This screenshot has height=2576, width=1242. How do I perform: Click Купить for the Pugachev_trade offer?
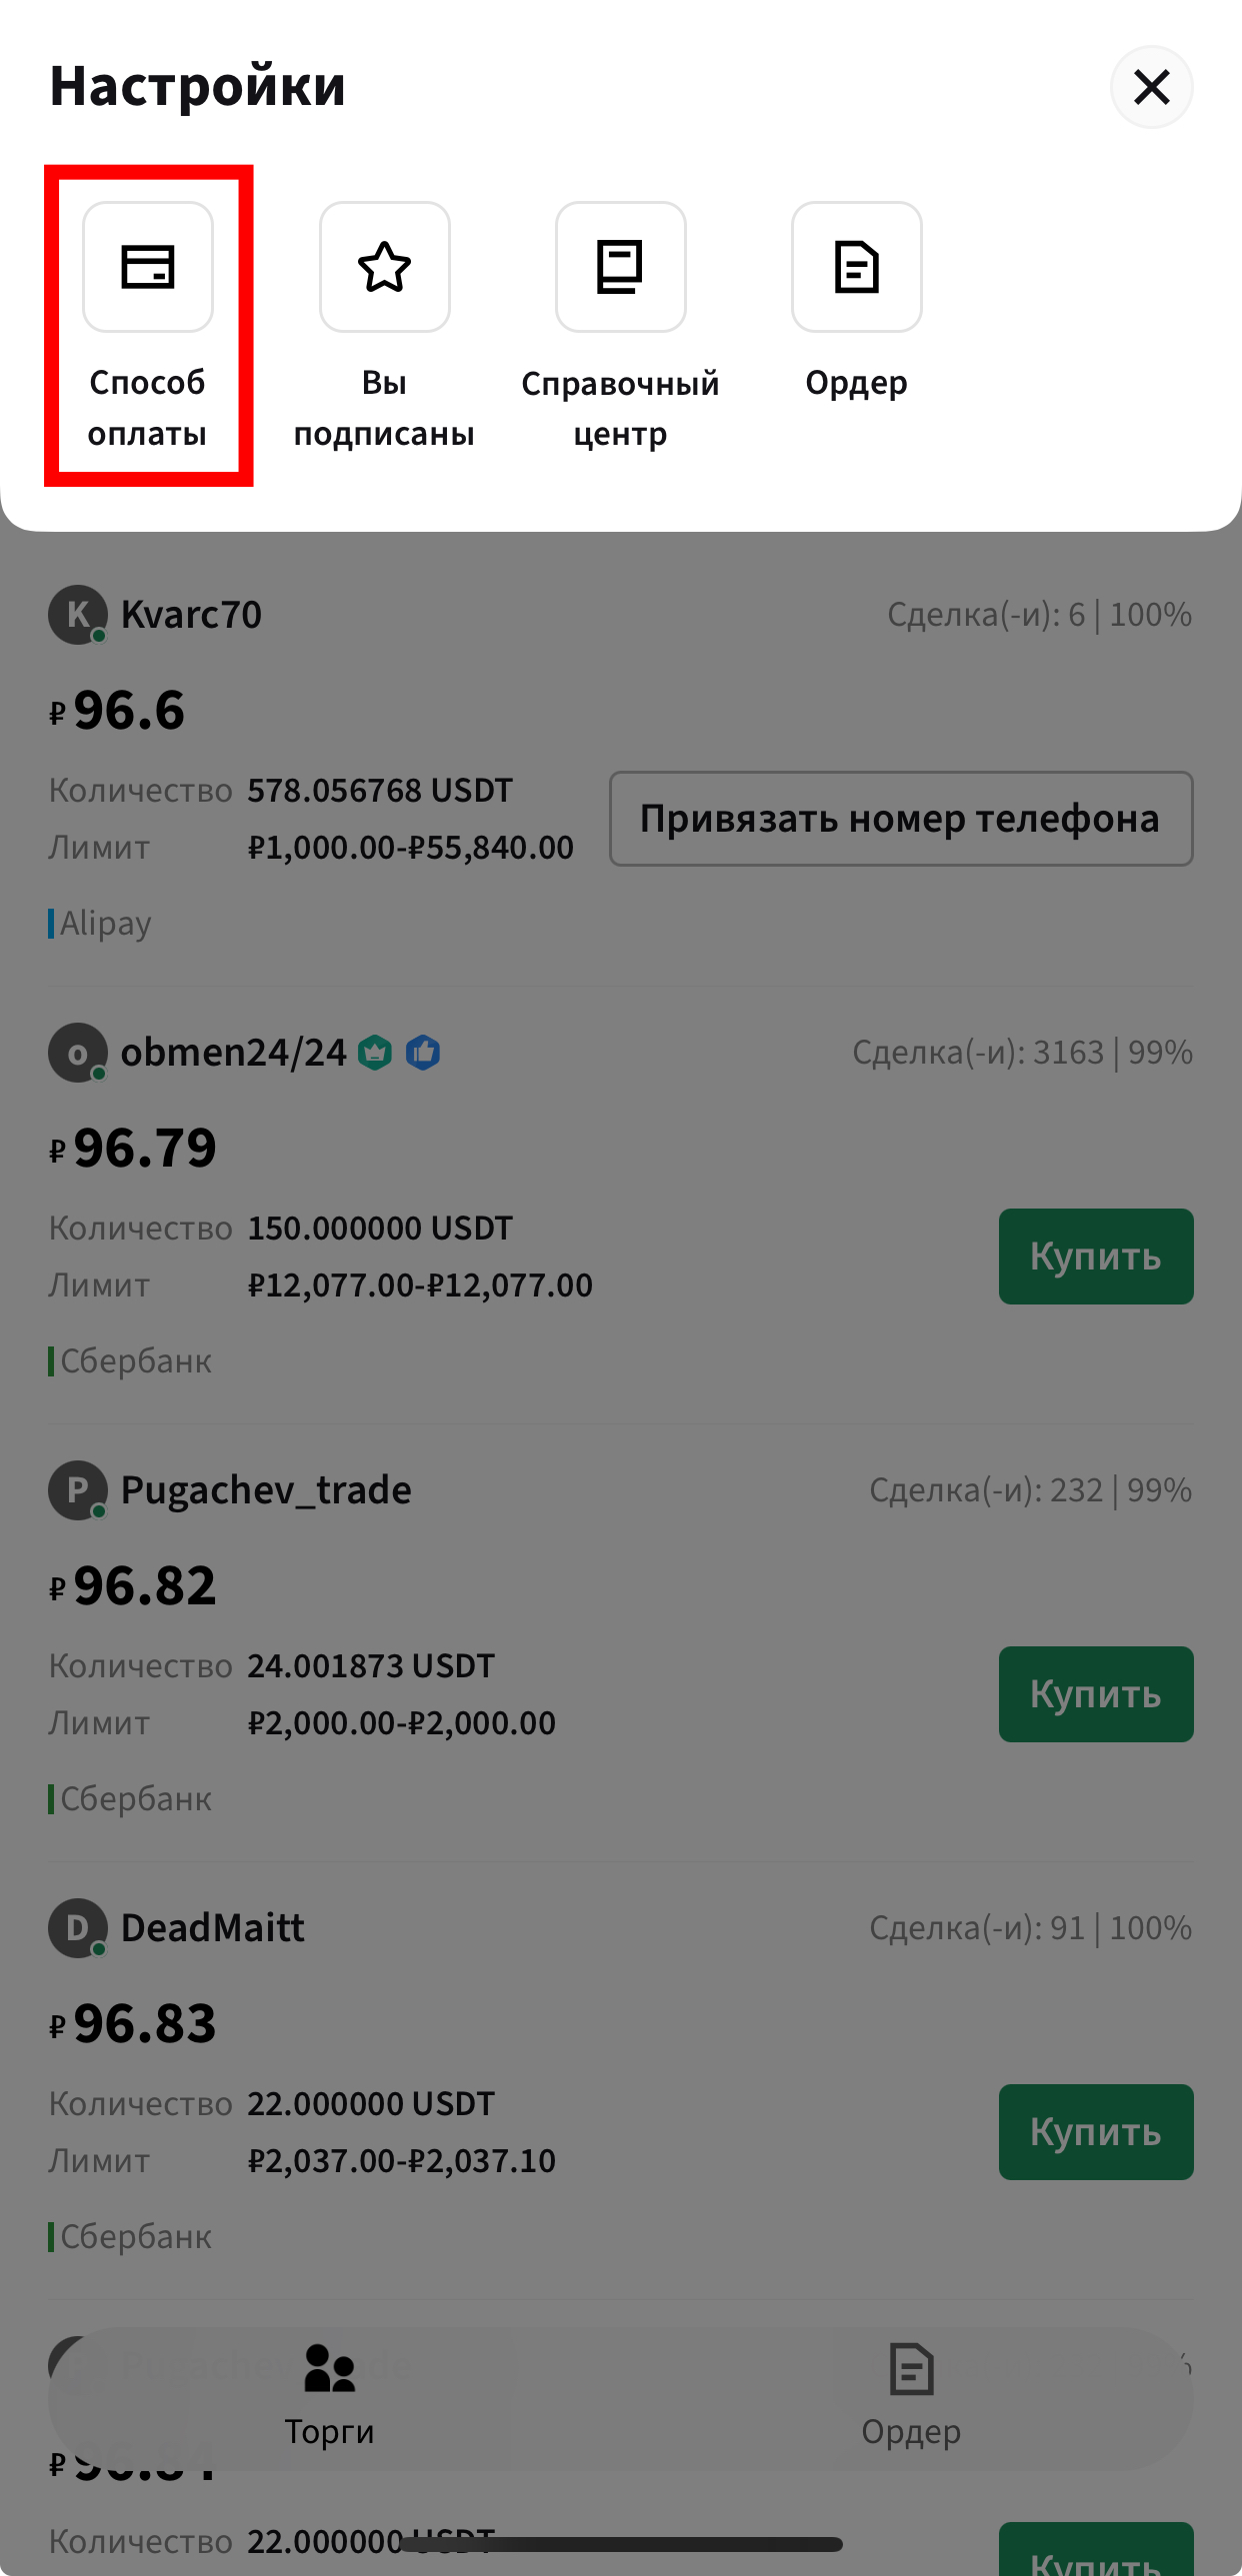pyautogui.click(x=1095, y=1694)
